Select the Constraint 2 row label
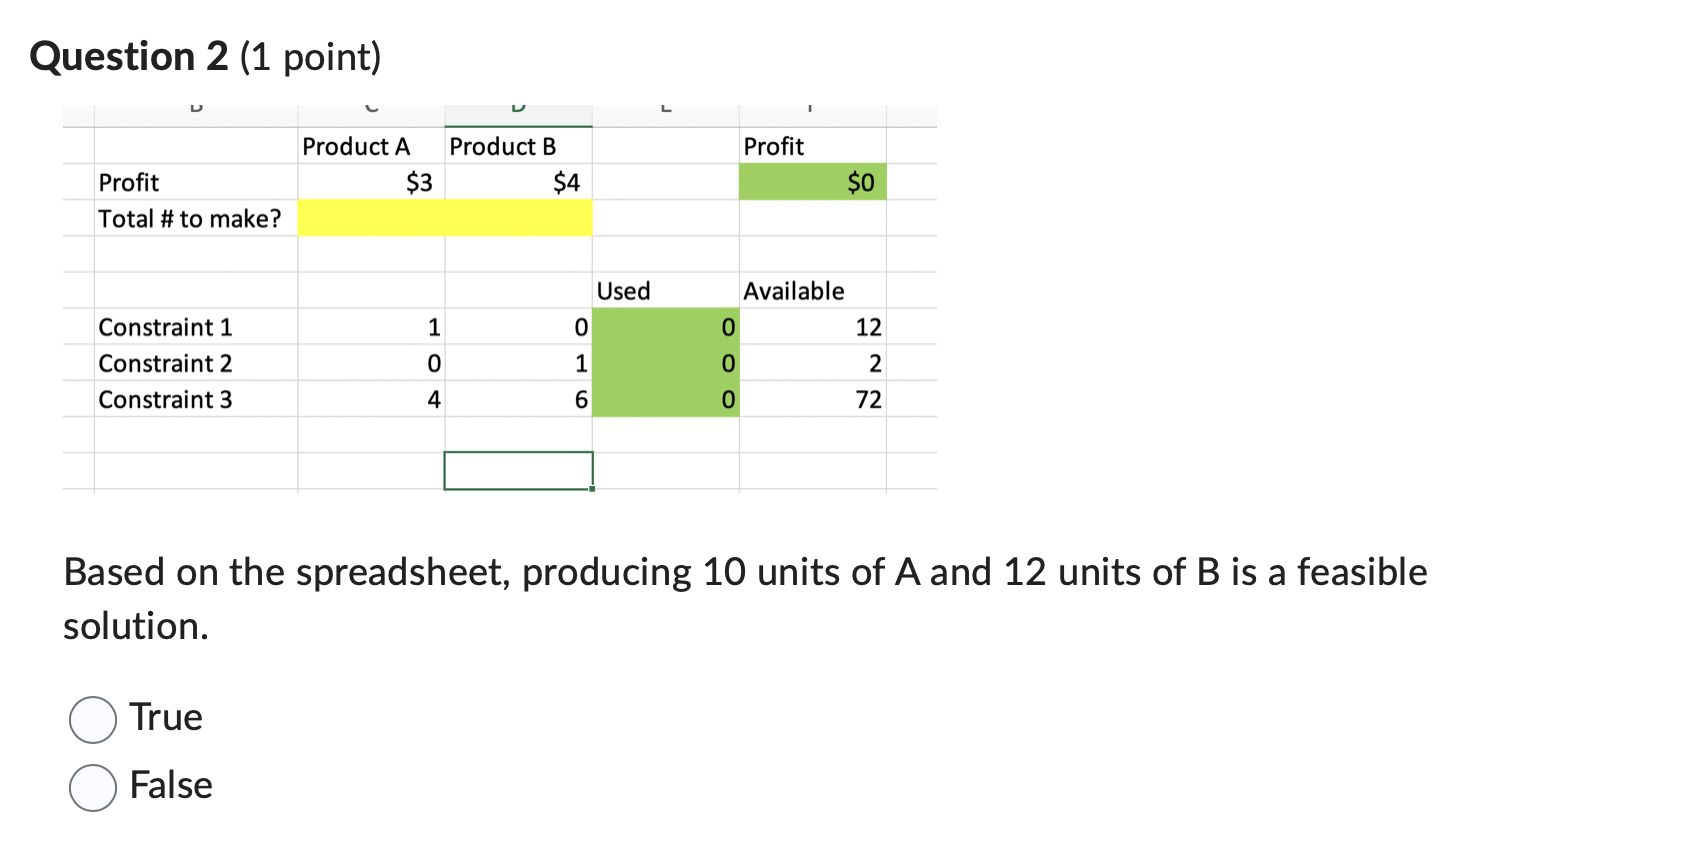 coord(165,363)
